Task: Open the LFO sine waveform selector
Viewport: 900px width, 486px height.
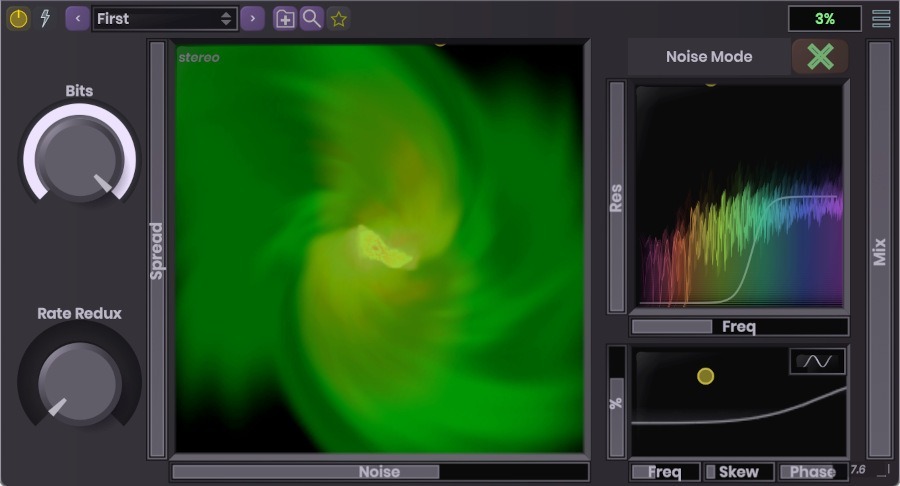Action: [x=817, y=361]
